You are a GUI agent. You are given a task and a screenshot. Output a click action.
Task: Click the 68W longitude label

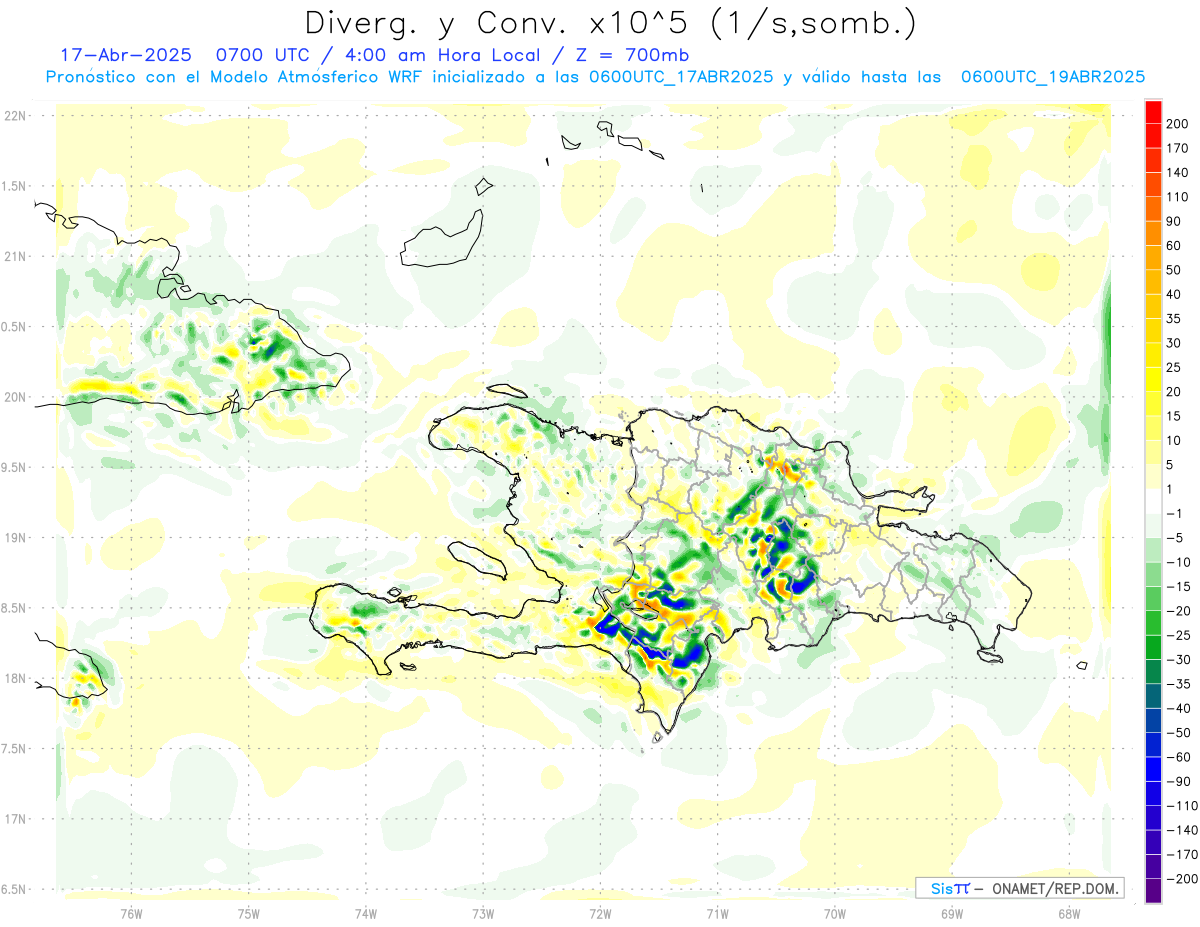1069,913
